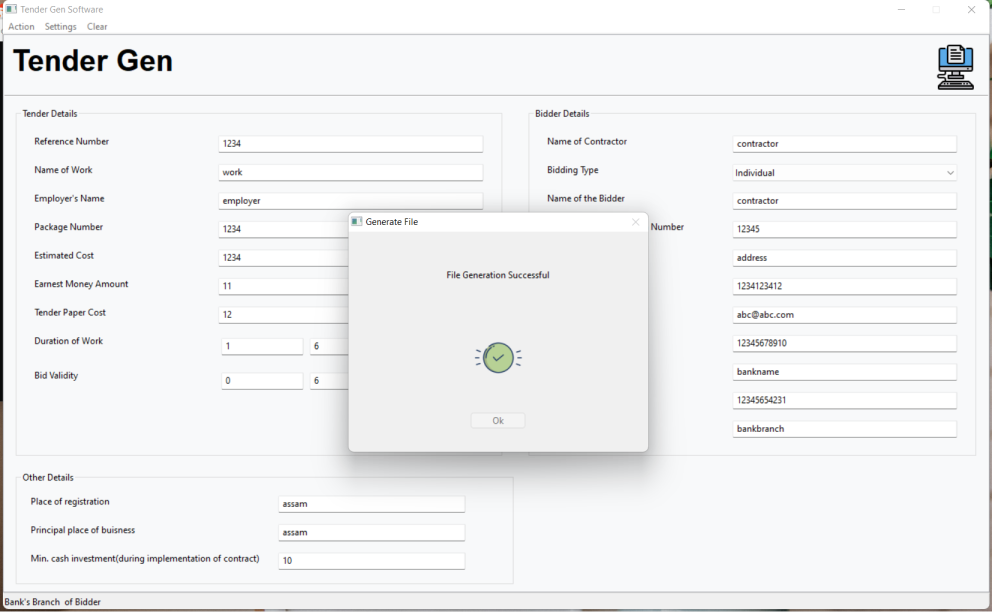Image resolution: width=992 pixels, height=612 pixels.
Task: Click the Employer's Name input field
Action: coord(350,201)
